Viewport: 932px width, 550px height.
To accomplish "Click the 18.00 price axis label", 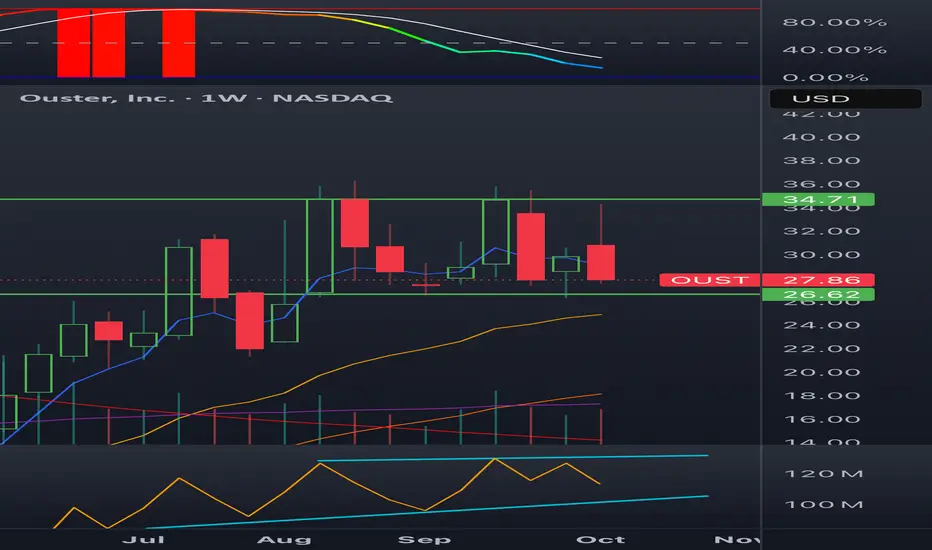I will coord(821,396).
